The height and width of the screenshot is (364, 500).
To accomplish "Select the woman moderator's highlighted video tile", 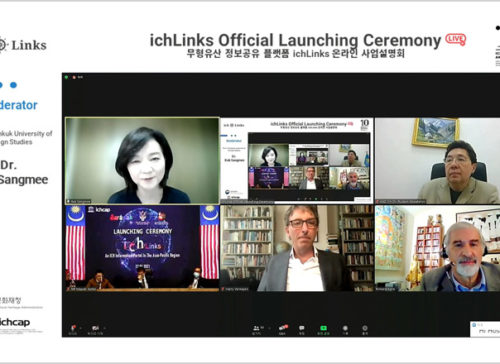I will pyautogui.click(x=142, y=160).
